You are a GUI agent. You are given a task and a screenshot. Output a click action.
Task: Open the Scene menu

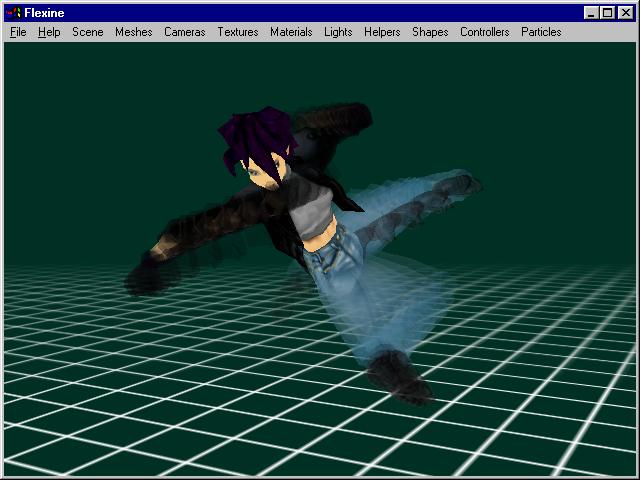88,32
